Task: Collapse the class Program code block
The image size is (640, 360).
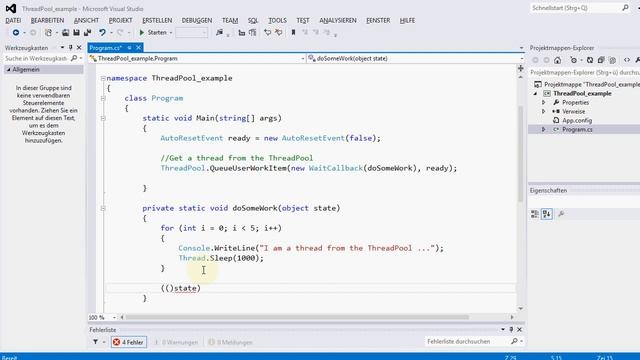Action: point(103,98)
